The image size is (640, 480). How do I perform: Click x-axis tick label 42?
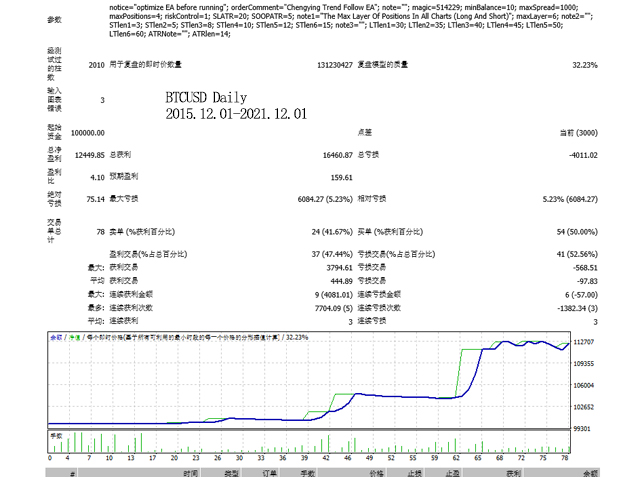pyautogui.click(x=326, y=458)
